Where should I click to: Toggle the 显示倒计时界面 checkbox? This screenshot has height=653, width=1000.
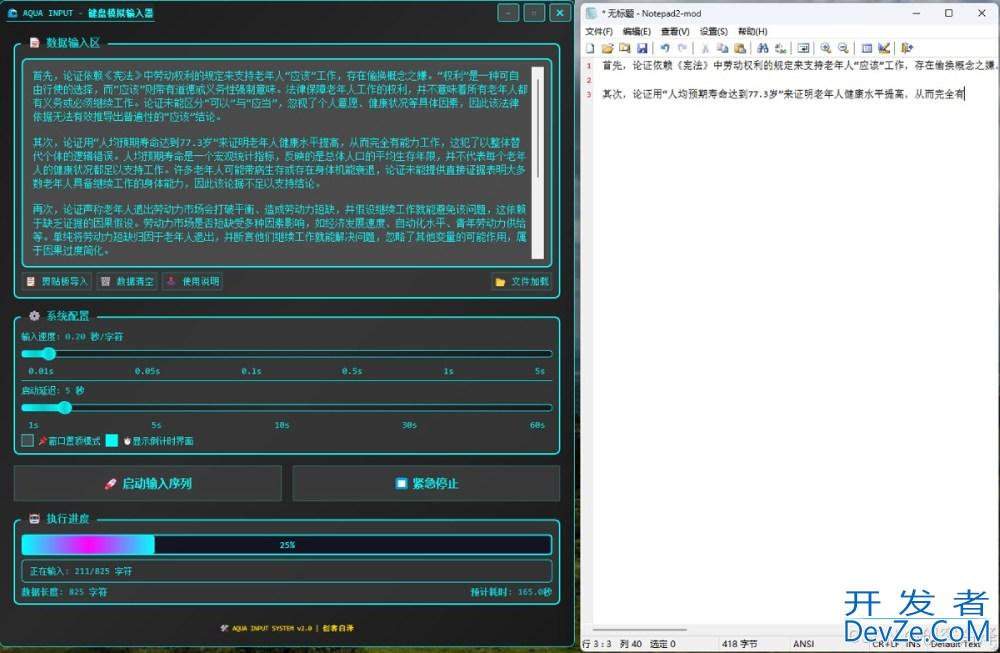[112, 440]
